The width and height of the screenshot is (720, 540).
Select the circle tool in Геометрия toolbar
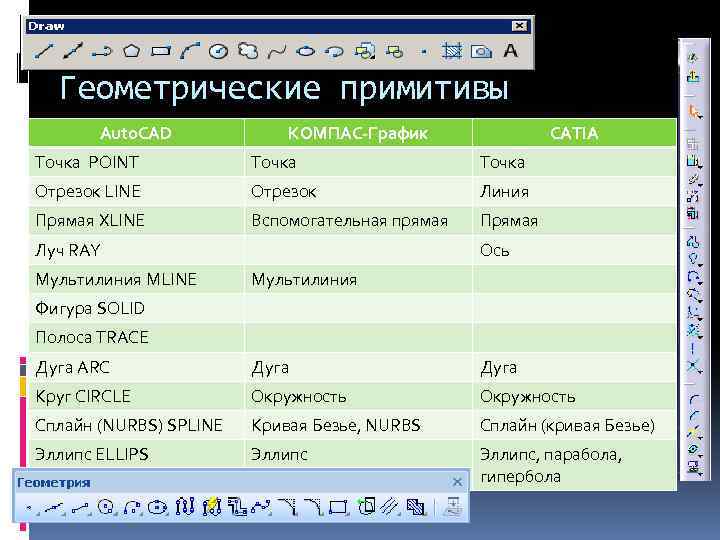click(x=106, y=507)
